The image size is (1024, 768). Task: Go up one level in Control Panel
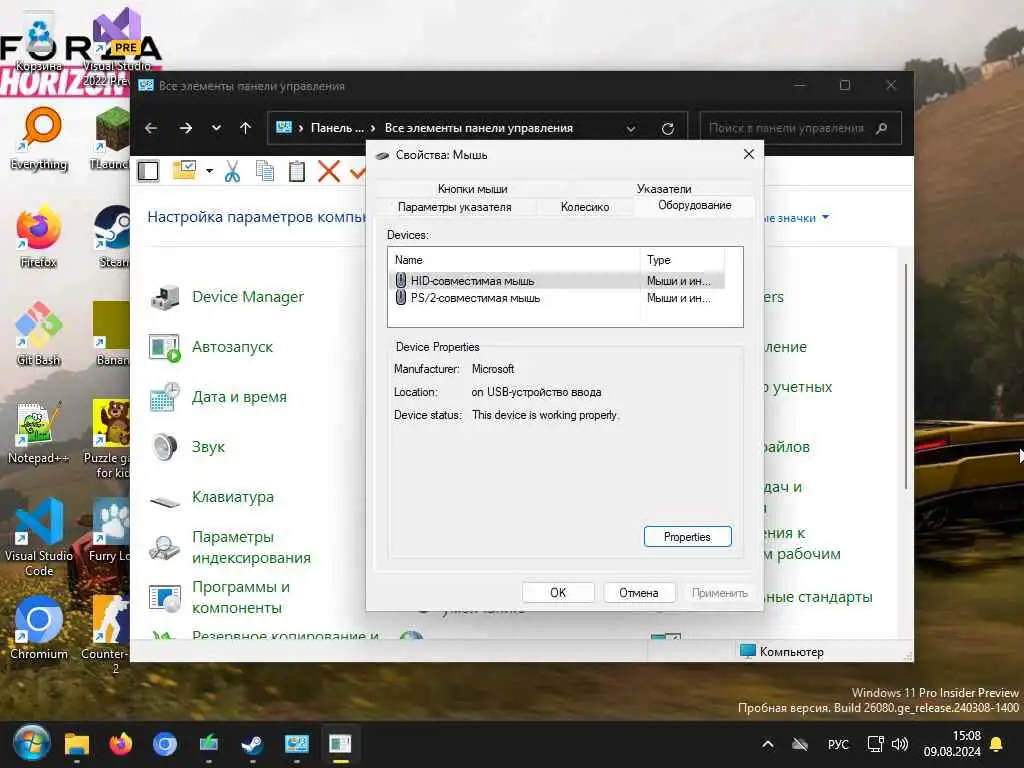click(x=245, y=128)
